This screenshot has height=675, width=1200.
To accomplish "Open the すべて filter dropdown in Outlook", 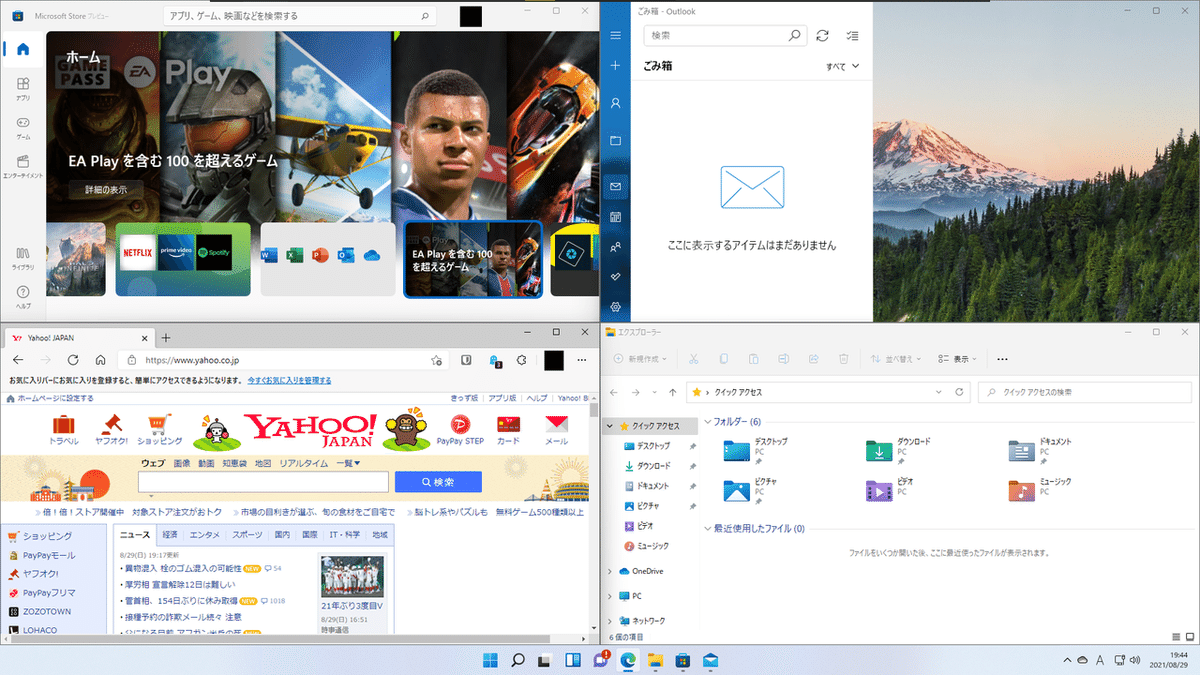I will [x=842, y=66].
